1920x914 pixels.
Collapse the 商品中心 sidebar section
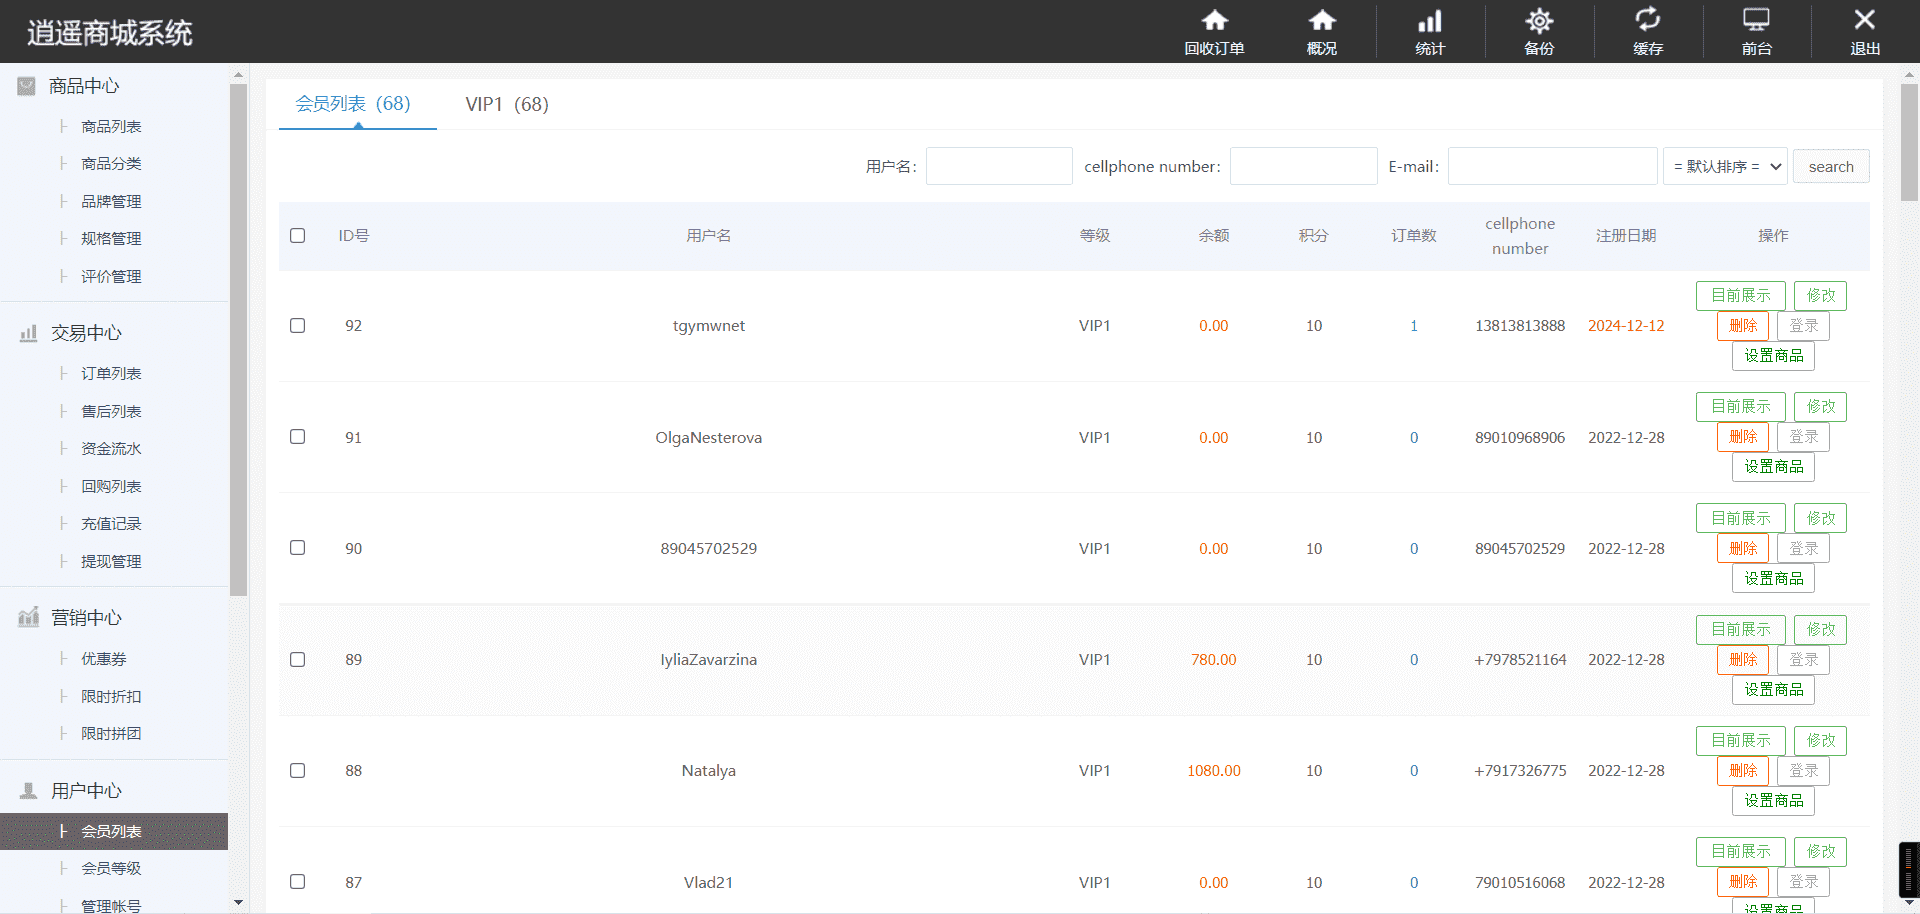(x=84, y=86)
